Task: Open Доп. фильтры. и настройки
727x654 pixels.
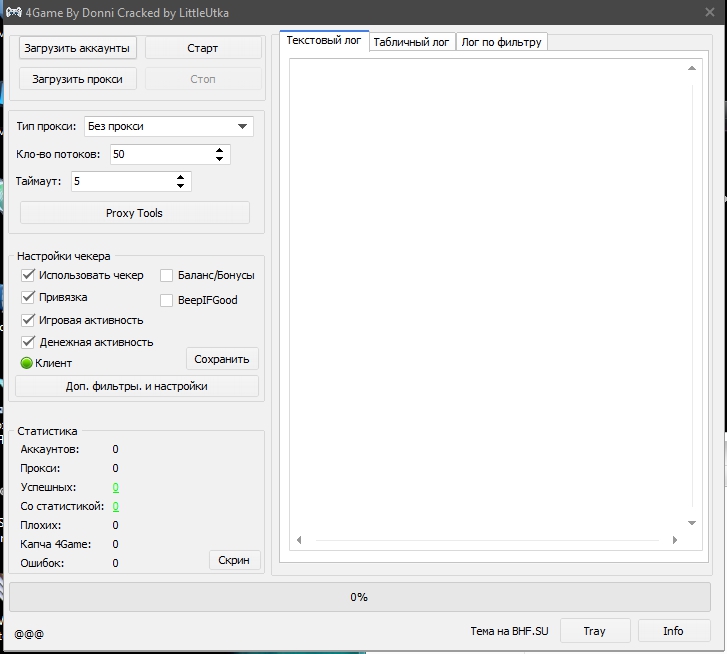Action: point(137,386)
